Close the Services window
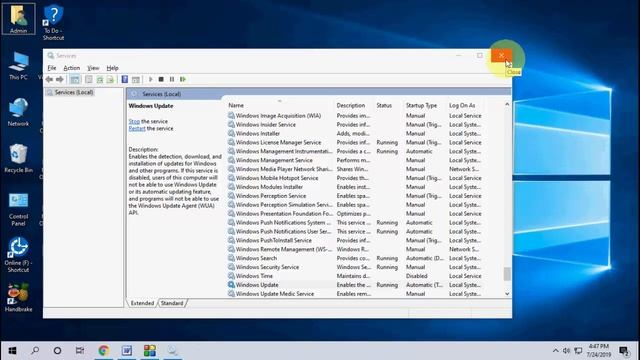 click(x=501, y=56)
